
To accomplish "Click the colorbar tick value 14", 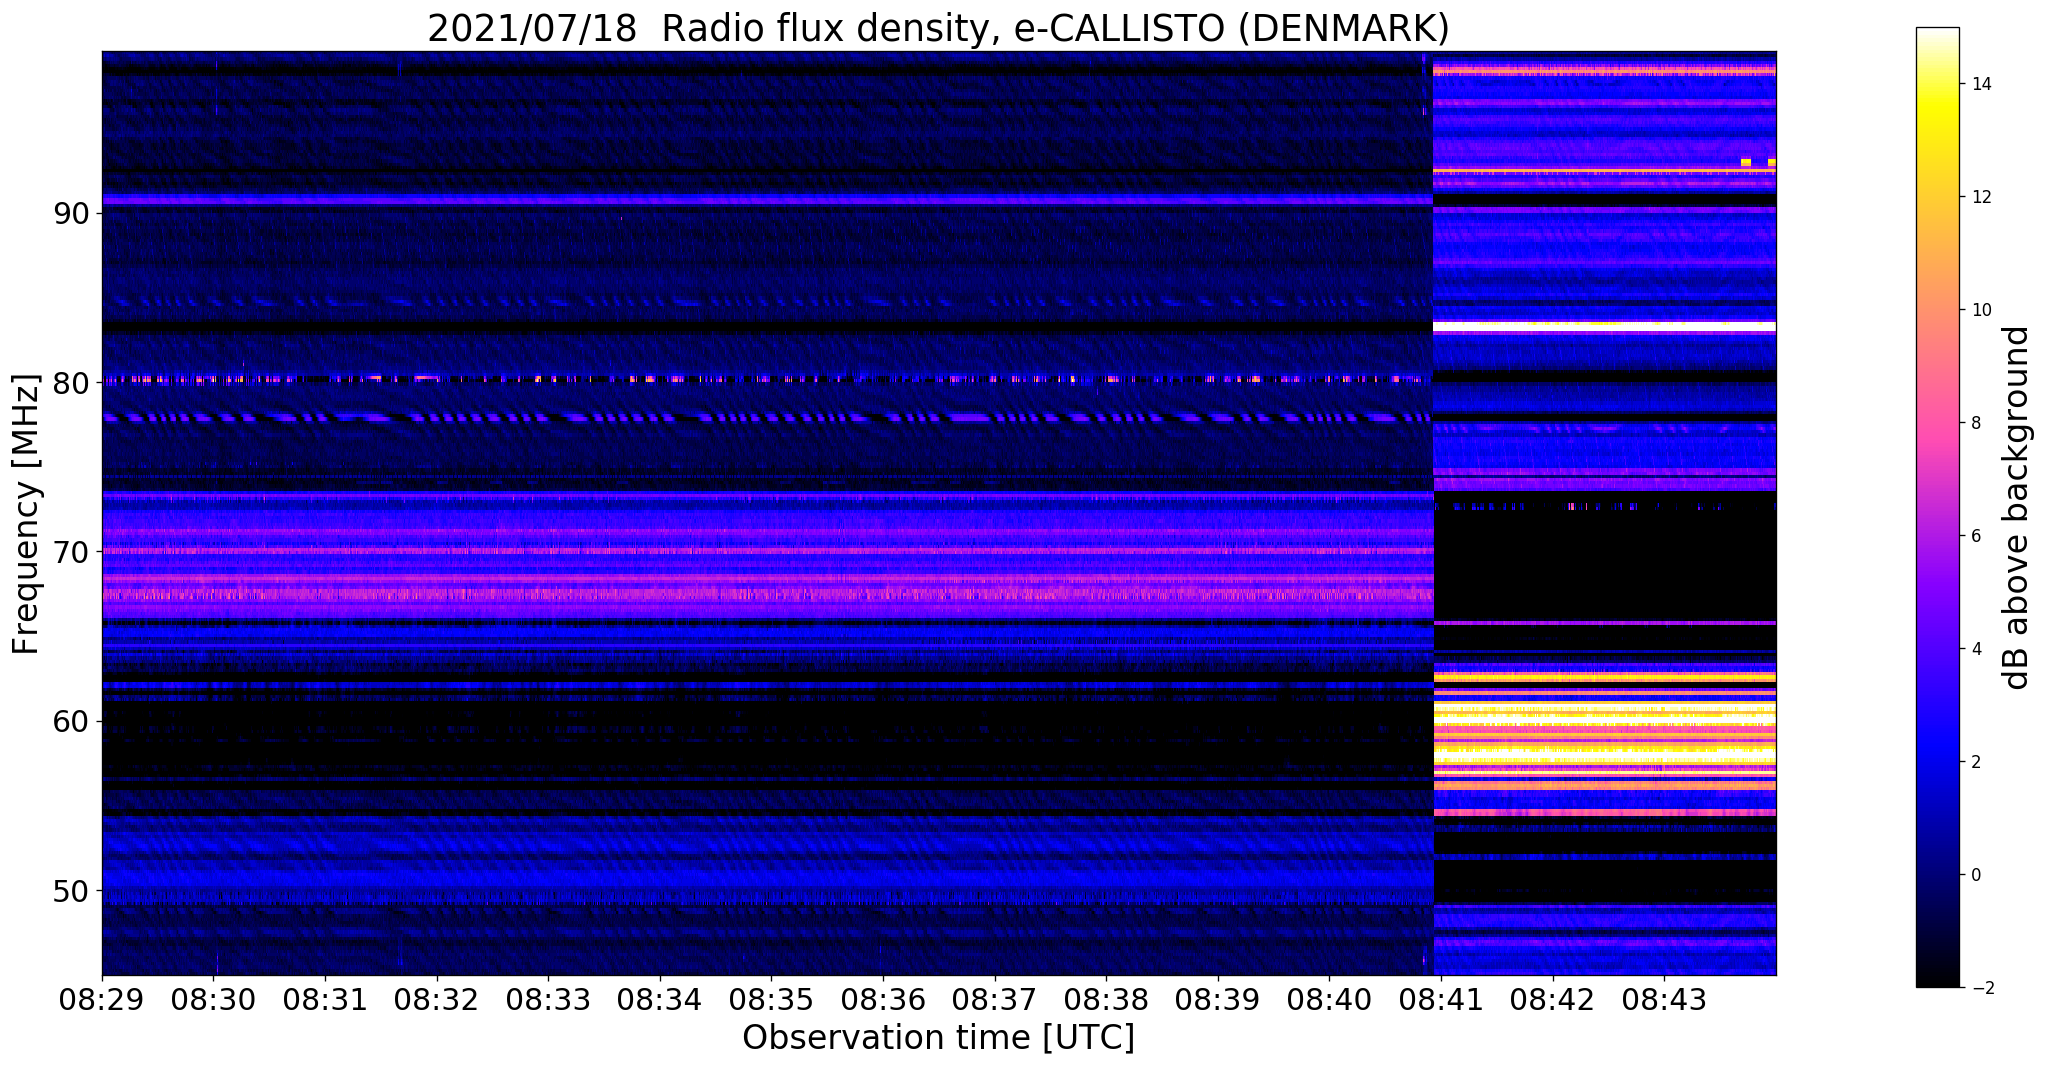I will [x=1980, y=84].
